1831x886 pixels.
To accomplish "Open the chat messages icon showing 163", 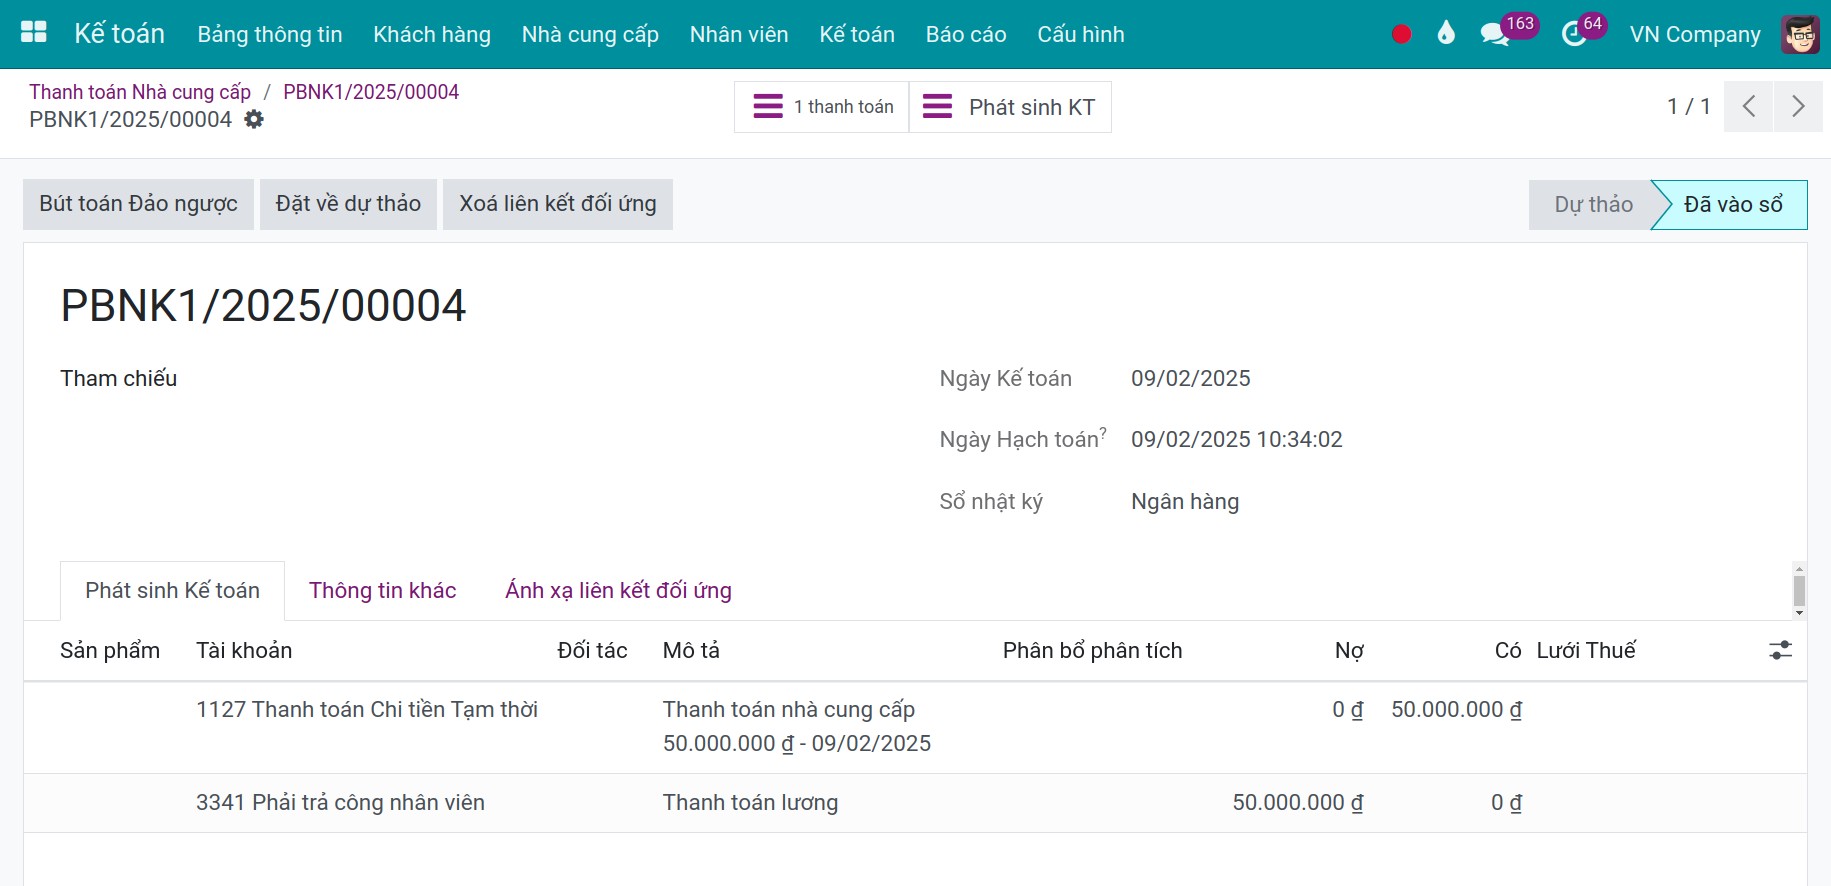I will click(x=1495, y=34).
